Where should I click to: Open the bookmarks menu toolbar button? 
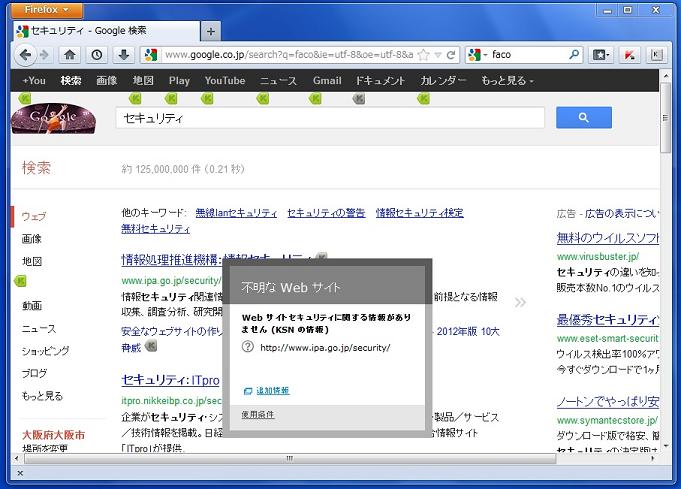coord(602,55)
